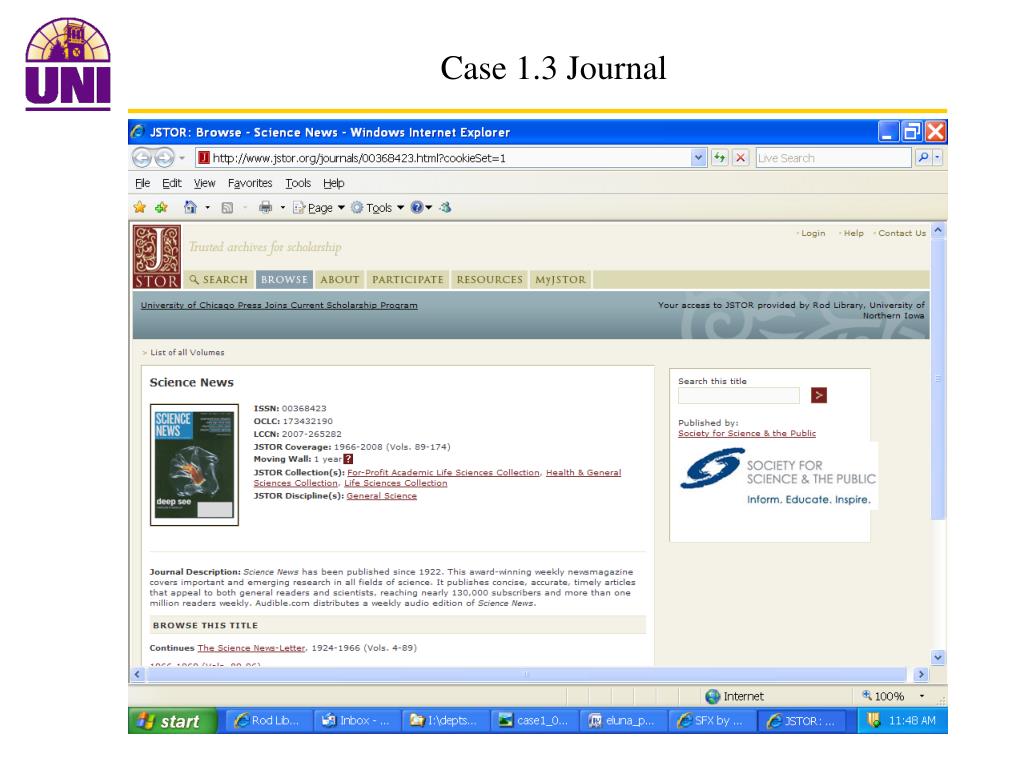Click the Add to Favorites icon
Screen dimensions: 1024x768
coord(161,208)
